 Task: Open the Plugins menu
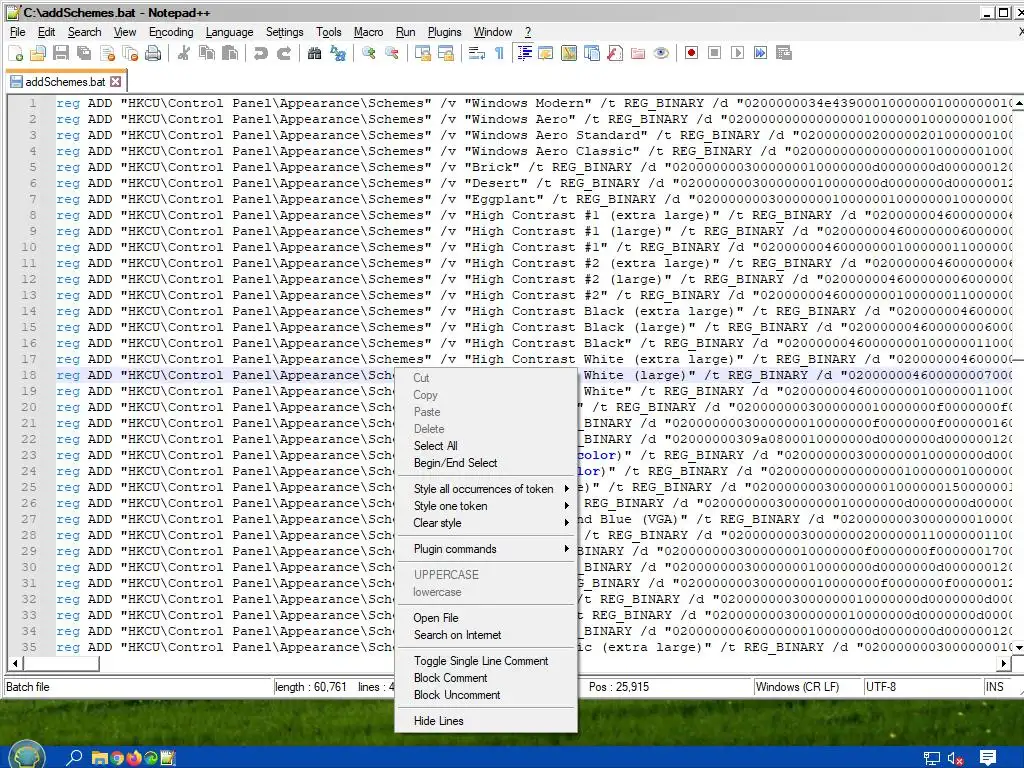(444, 32)
